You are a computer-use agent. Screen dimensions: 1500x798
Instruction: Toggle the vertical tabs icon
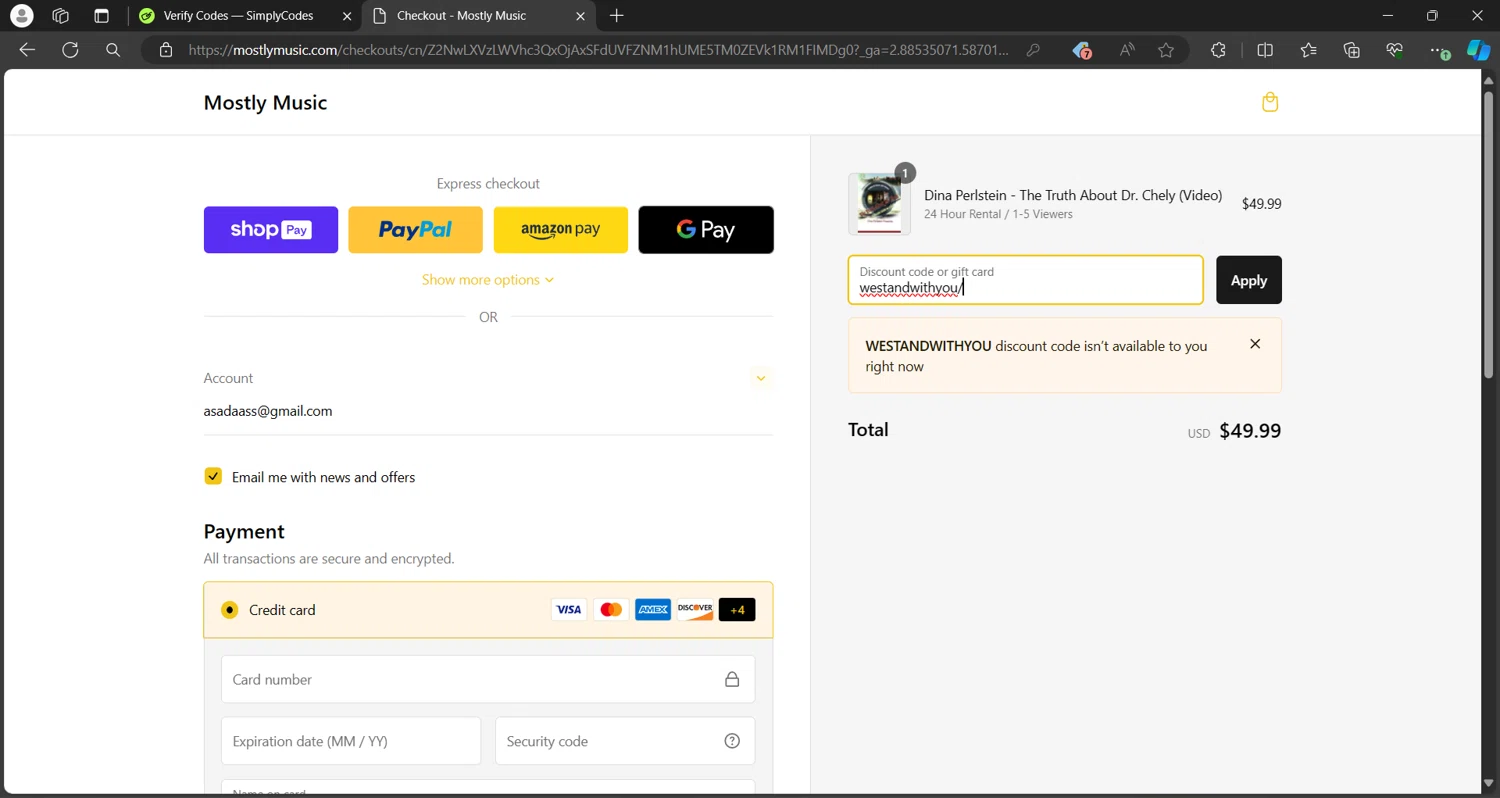point(101,16)
